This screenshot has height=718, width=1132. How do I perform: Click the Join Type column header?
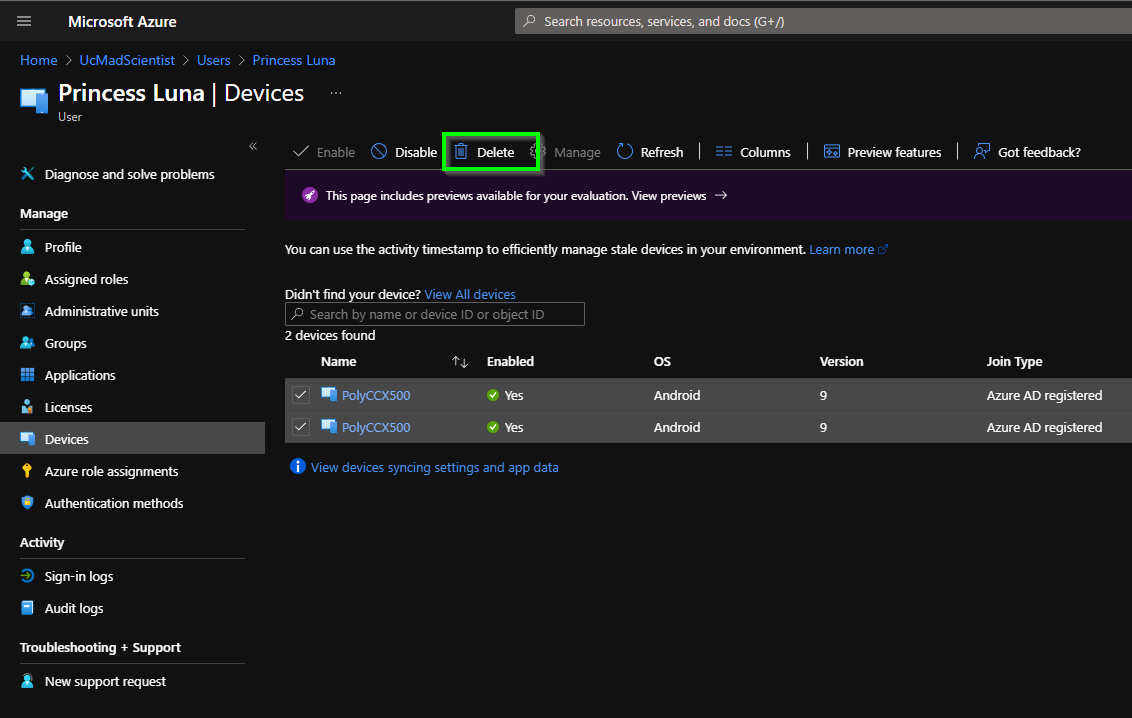point(1014,361)
